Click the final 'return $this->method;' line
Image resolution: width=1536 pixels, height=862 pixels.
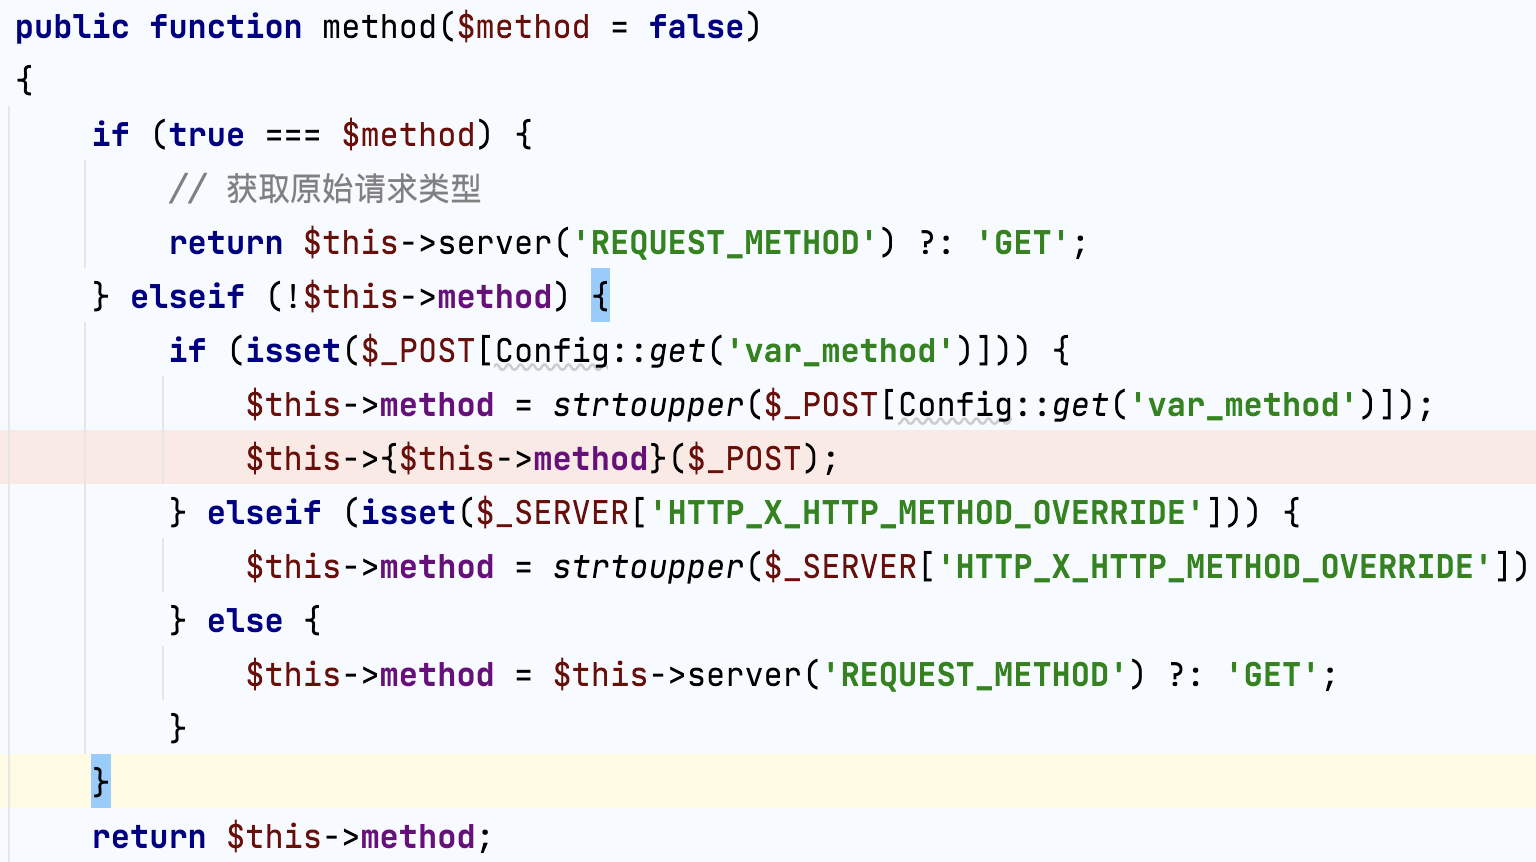[x=292, y=837]
